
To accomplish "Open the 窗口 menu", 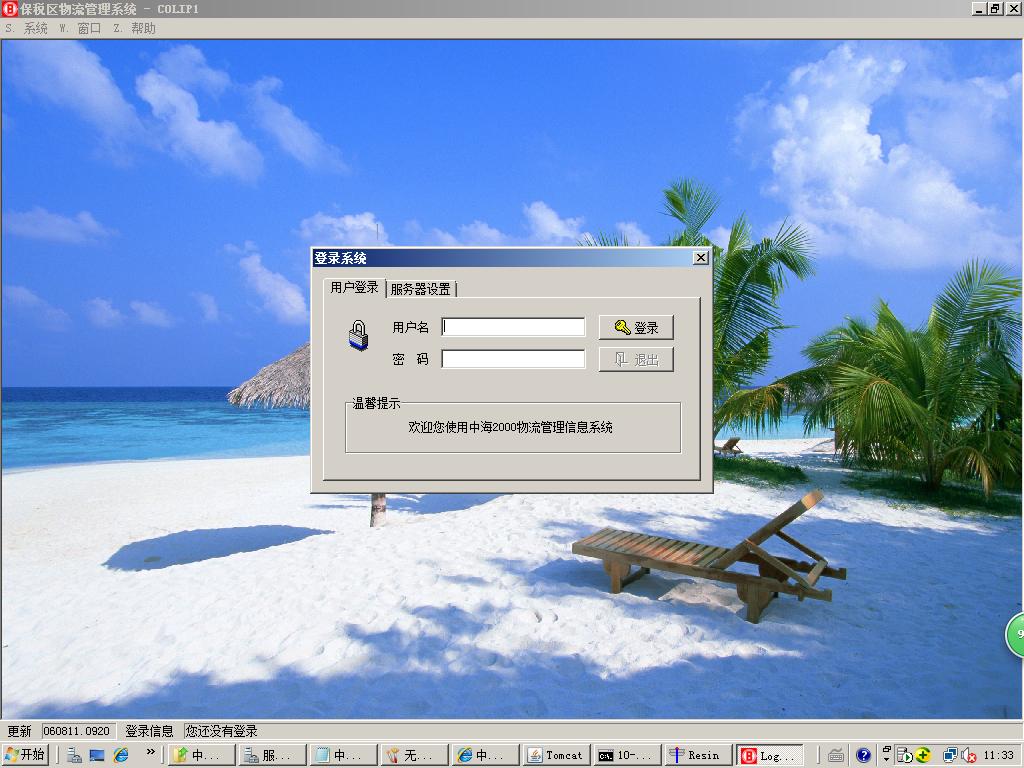I will click(89, 28).
